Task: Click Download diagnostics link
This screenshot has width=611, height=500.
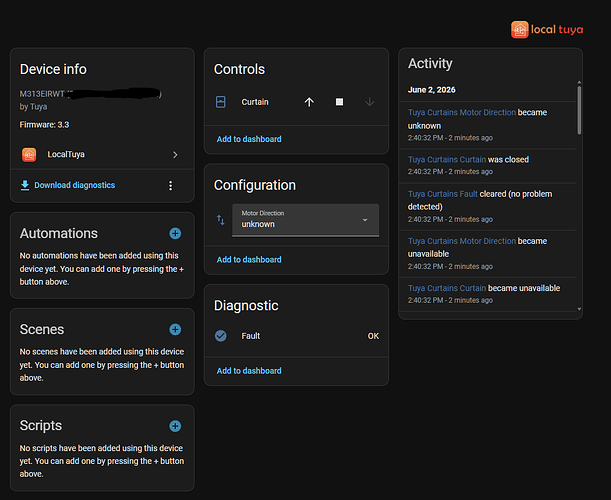Action: point(74,185)
